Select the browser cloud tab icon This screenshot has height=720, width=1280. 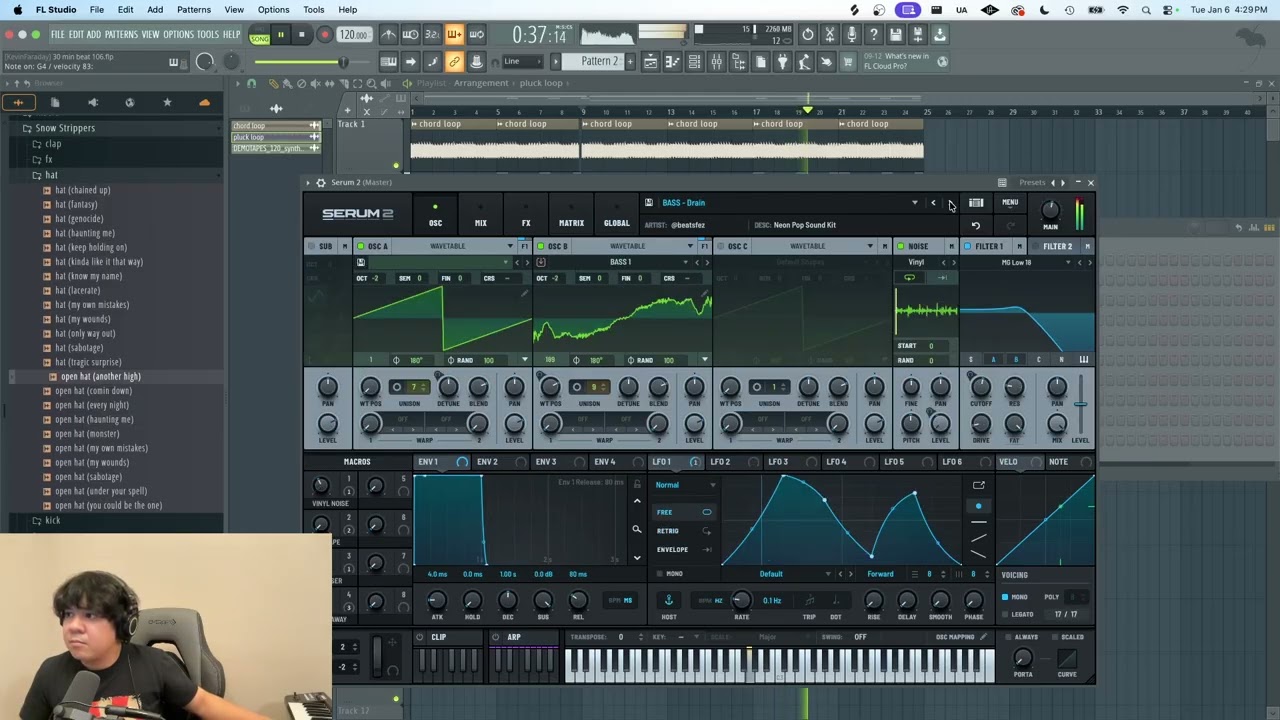[x=204, y=102]
